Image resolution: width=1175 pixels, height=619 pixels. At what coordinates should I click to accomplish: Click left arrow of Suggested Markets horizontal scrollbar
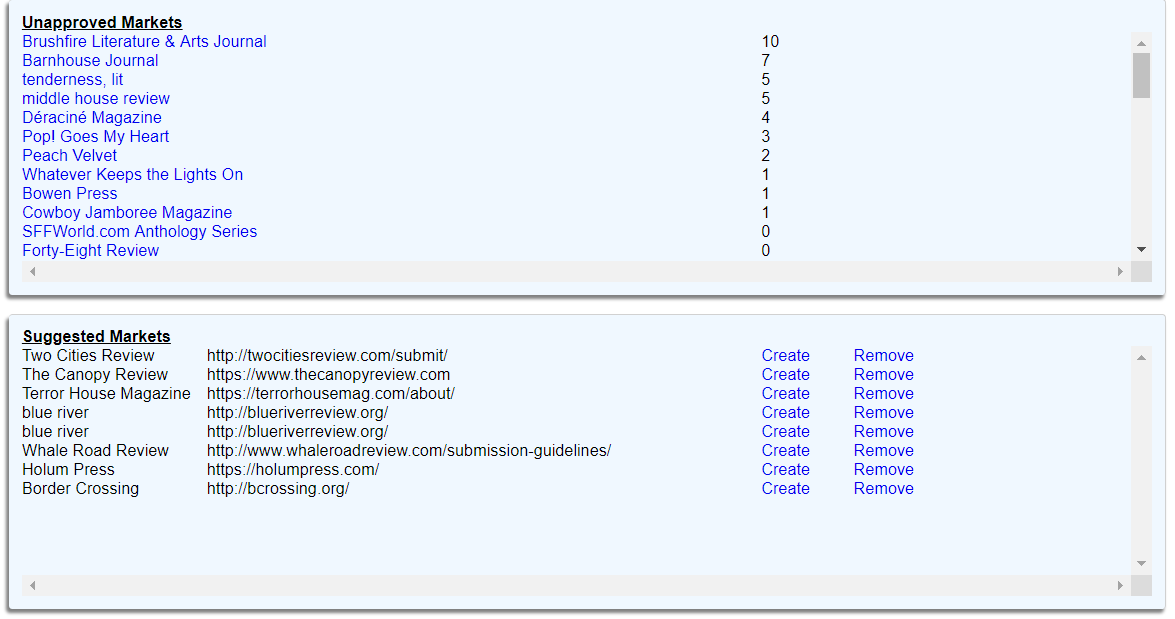pyautogui.click(x=32, y=585)
